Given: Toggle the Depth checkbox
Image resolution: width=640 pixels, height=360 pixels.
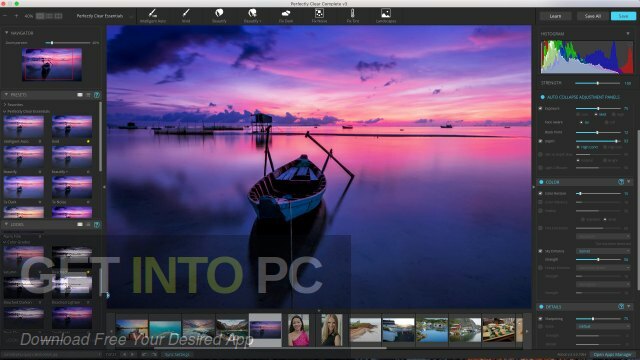Looking at the screenshot, I should point(540,141).
